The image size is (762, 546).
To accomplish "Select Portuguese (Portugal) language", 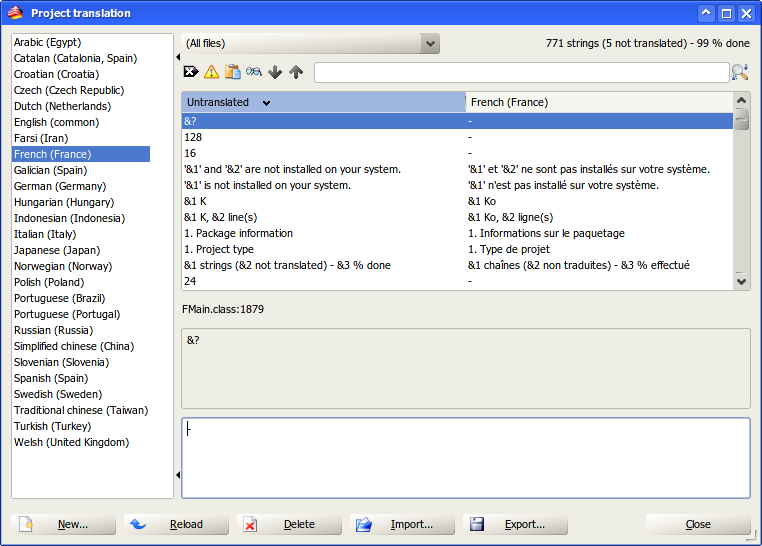I will click(67, 315).
